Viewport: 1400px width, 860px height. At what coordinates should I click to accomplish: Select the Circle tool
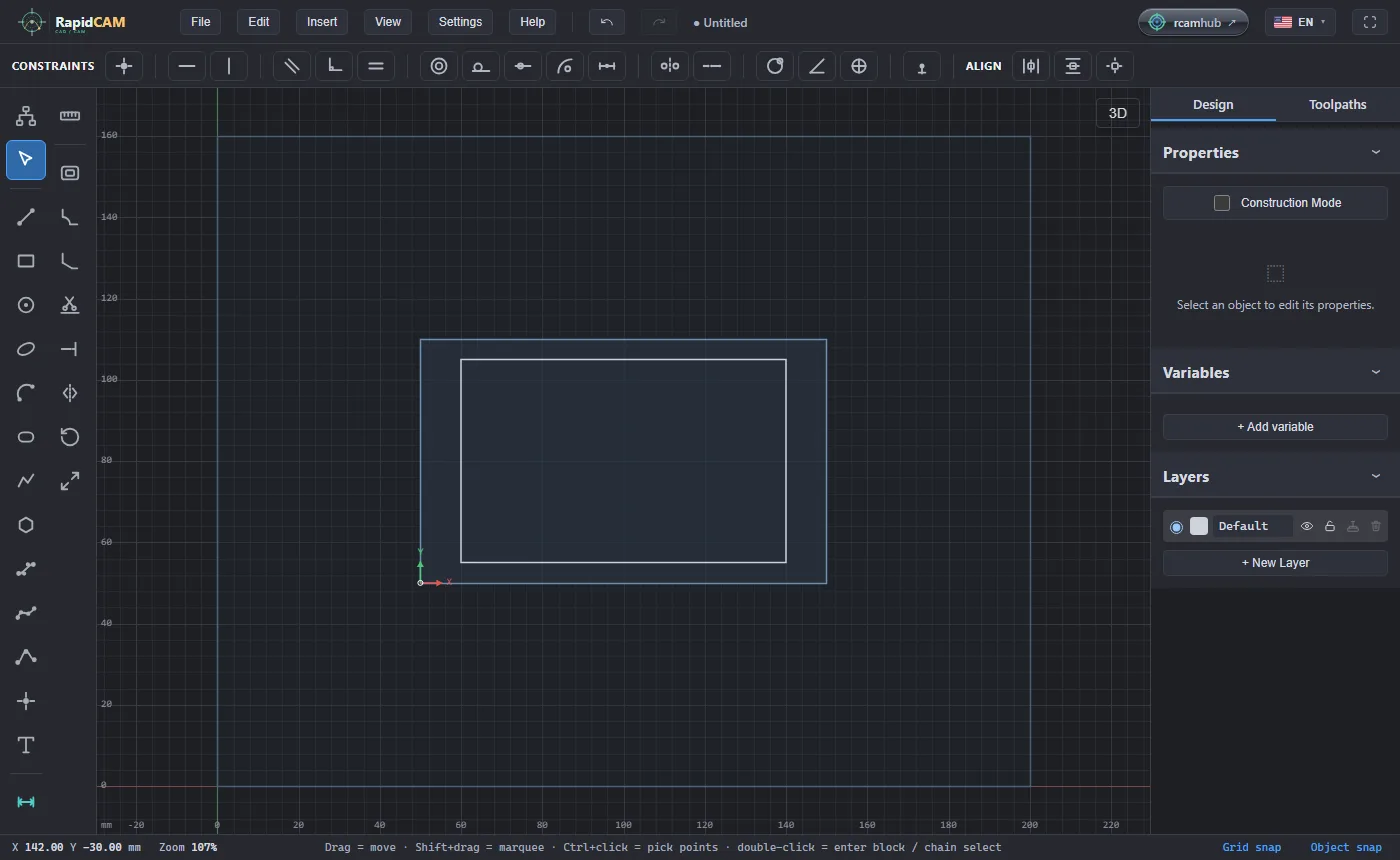[x=26, y=305]
